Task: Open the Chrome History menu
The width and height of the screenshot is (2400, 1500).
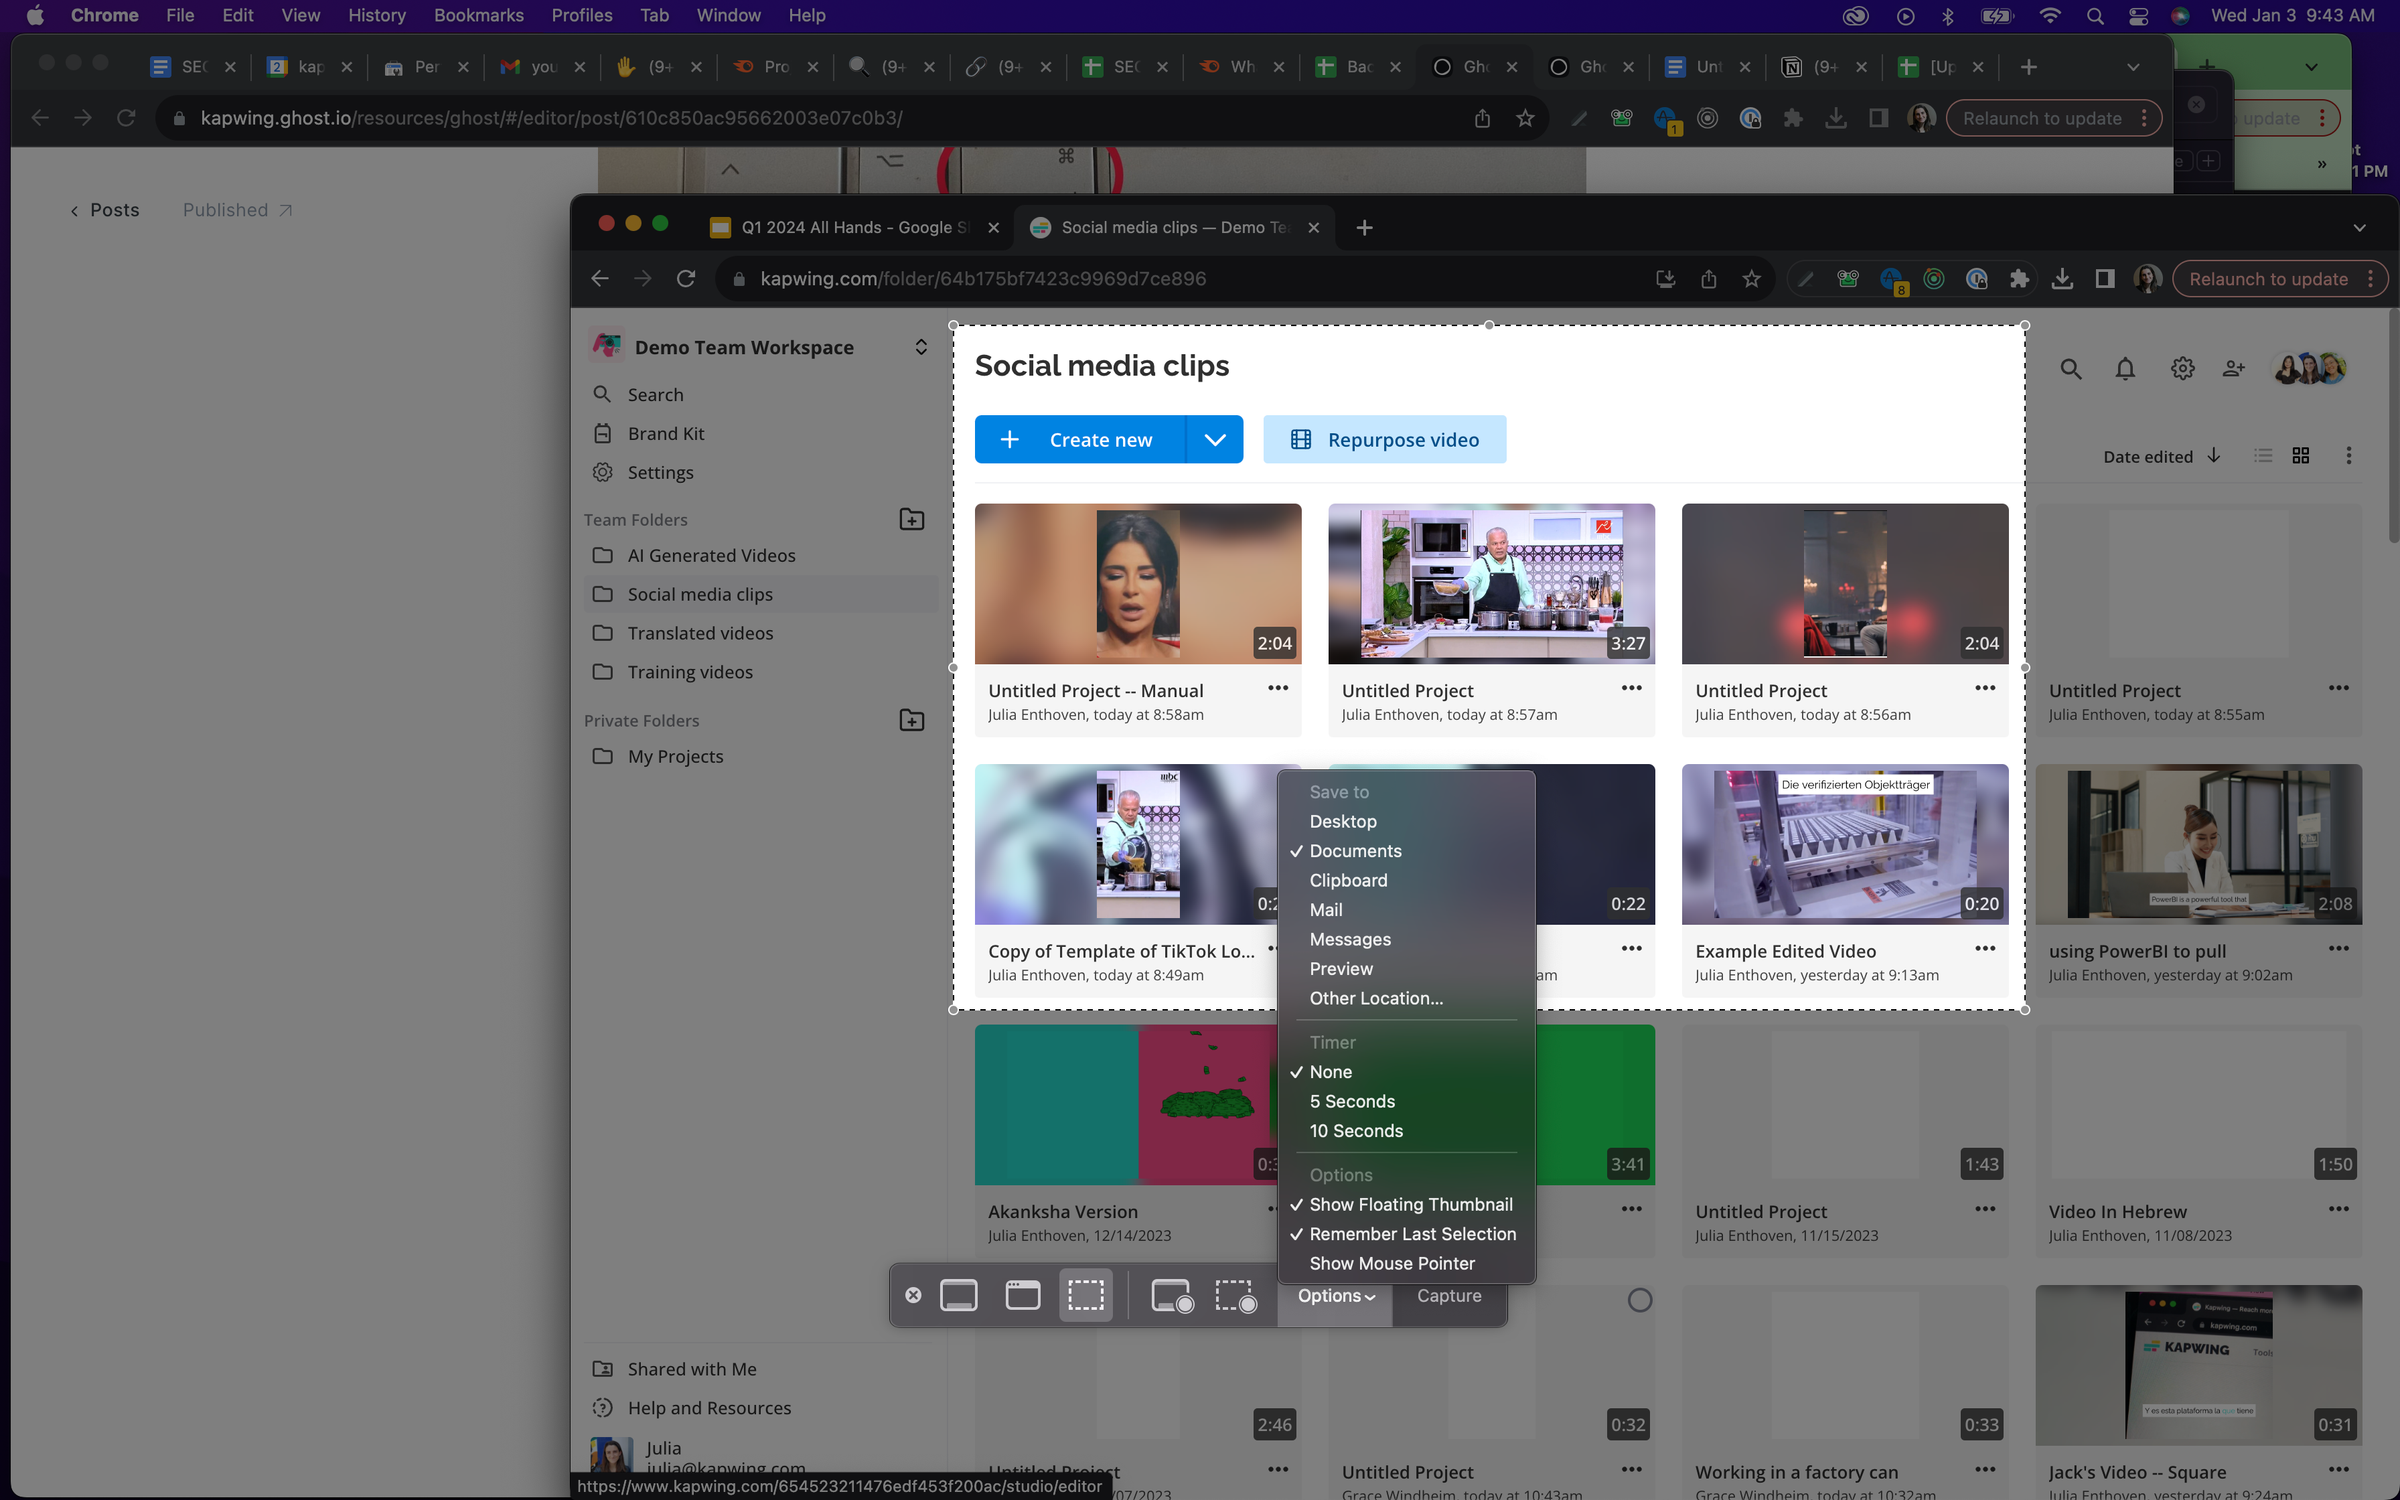Action: (376, 15)
